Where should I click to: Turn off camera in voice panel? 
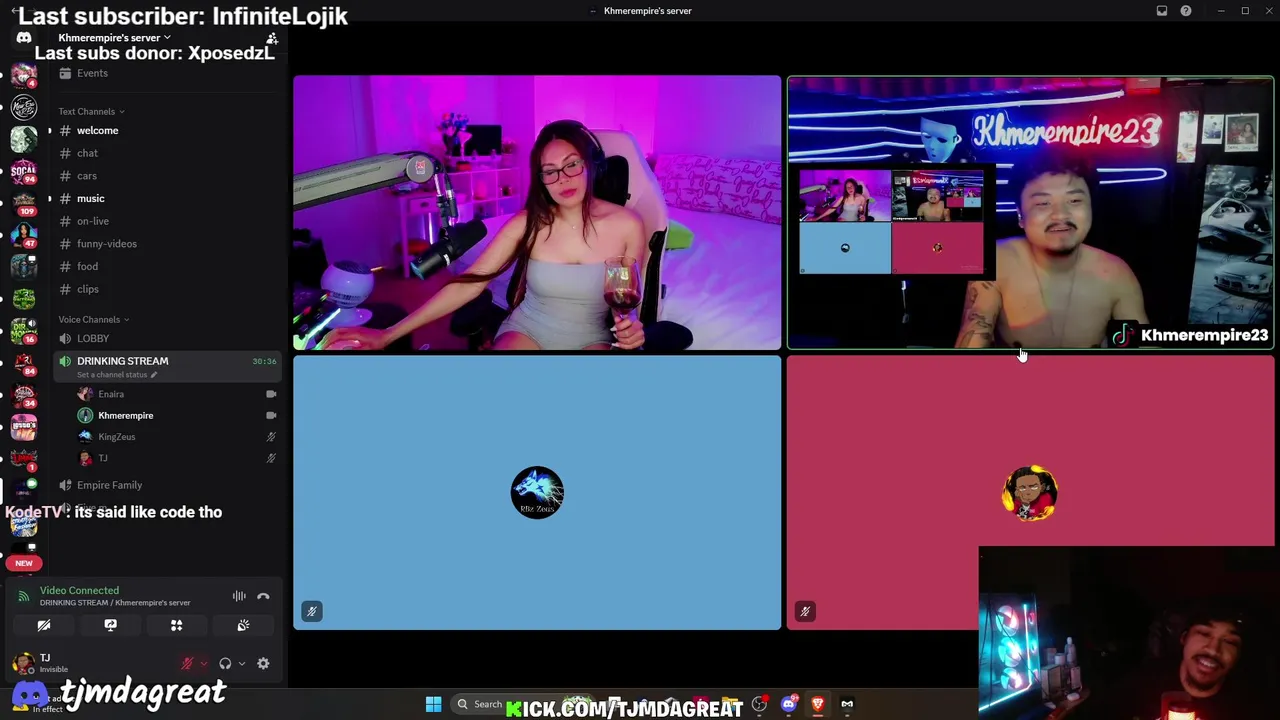(x=44, y=625)
